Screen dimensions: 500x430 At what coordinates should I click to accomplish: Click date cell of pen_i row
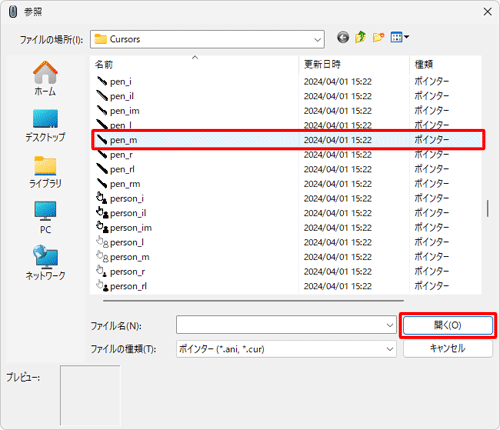pos(338,81)
